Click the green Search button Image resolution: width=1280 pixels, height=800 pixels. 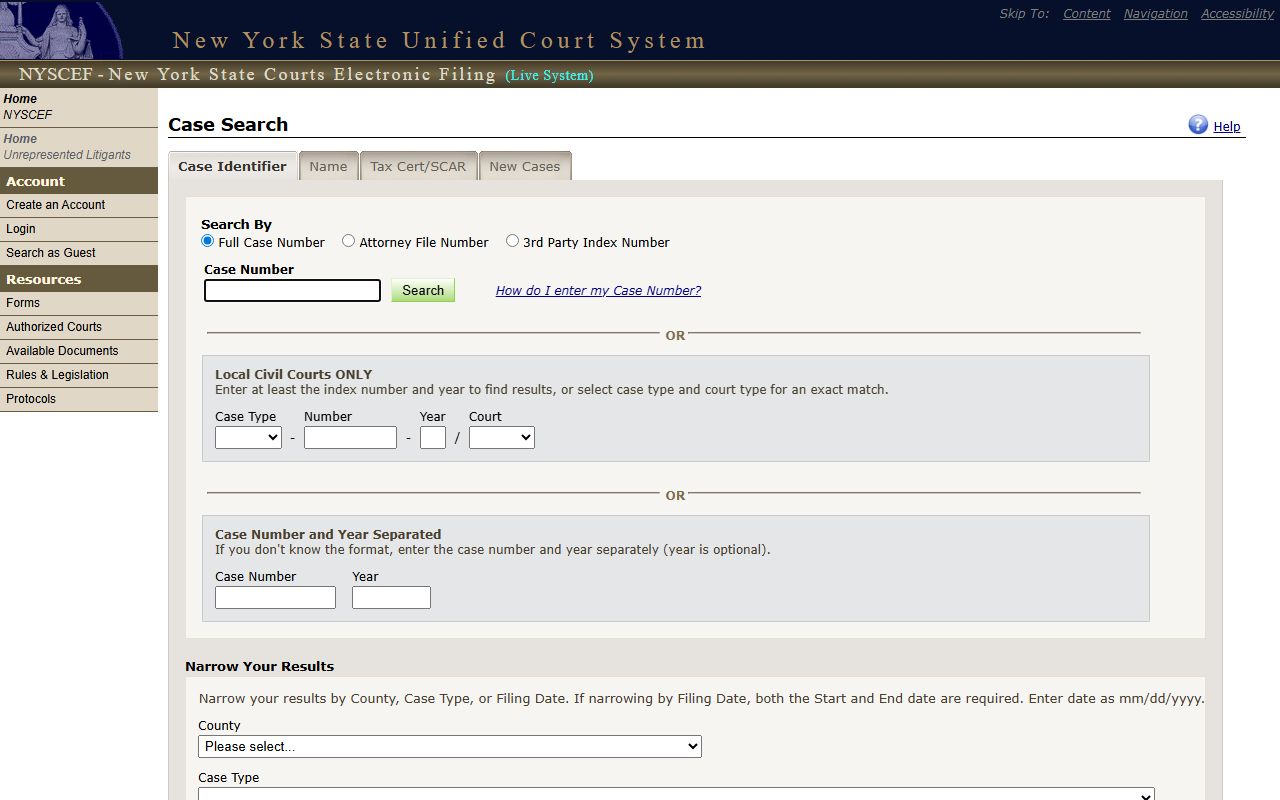[x=423, y=290]
